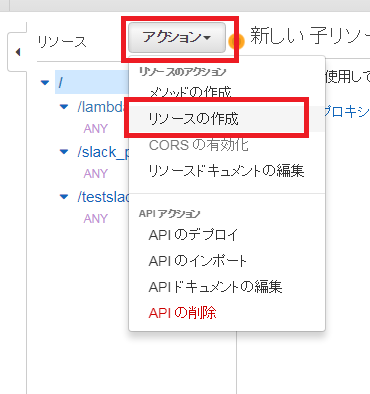Choose リソースドキュメントの編集
Image resolution: width=370 pixels, height=394 pixels.
[x=226, y=171]
